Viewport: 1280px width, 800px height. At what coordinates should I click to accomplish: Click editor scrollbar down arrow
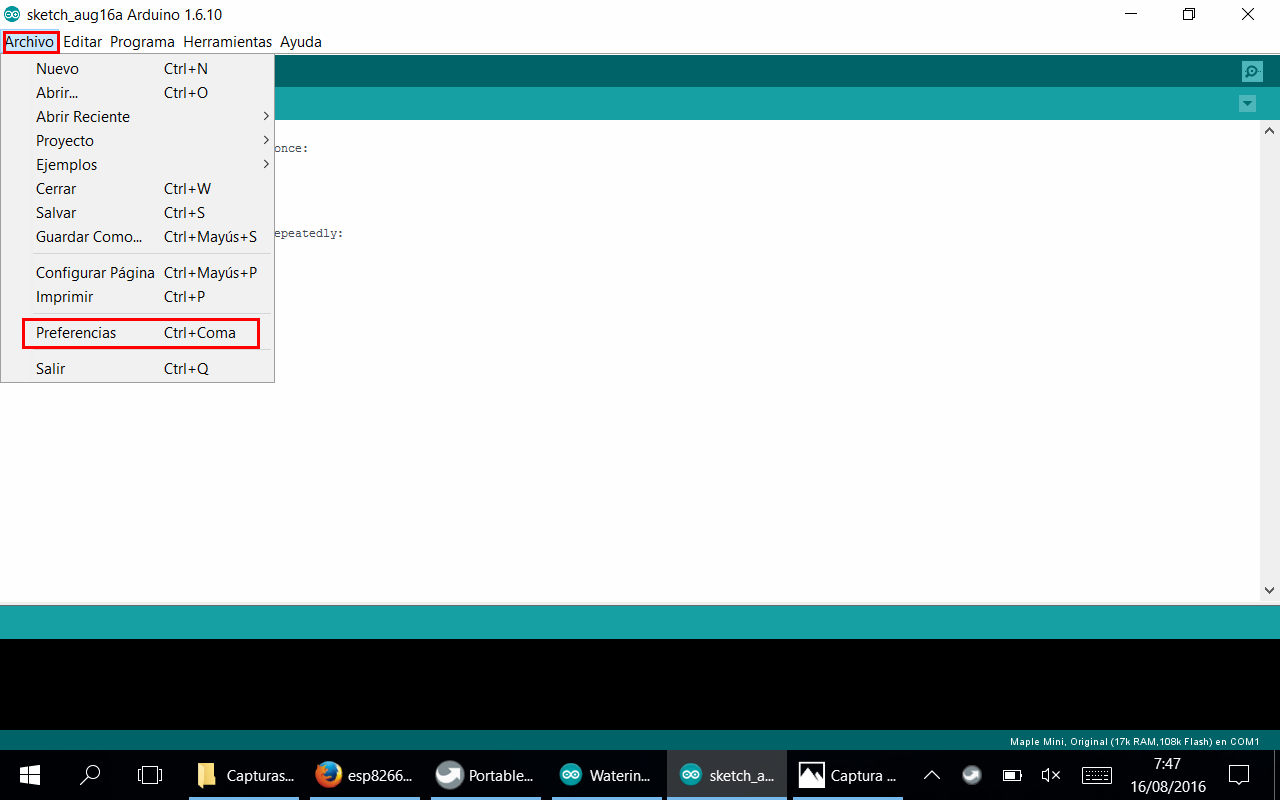(x=1270, y=590)
